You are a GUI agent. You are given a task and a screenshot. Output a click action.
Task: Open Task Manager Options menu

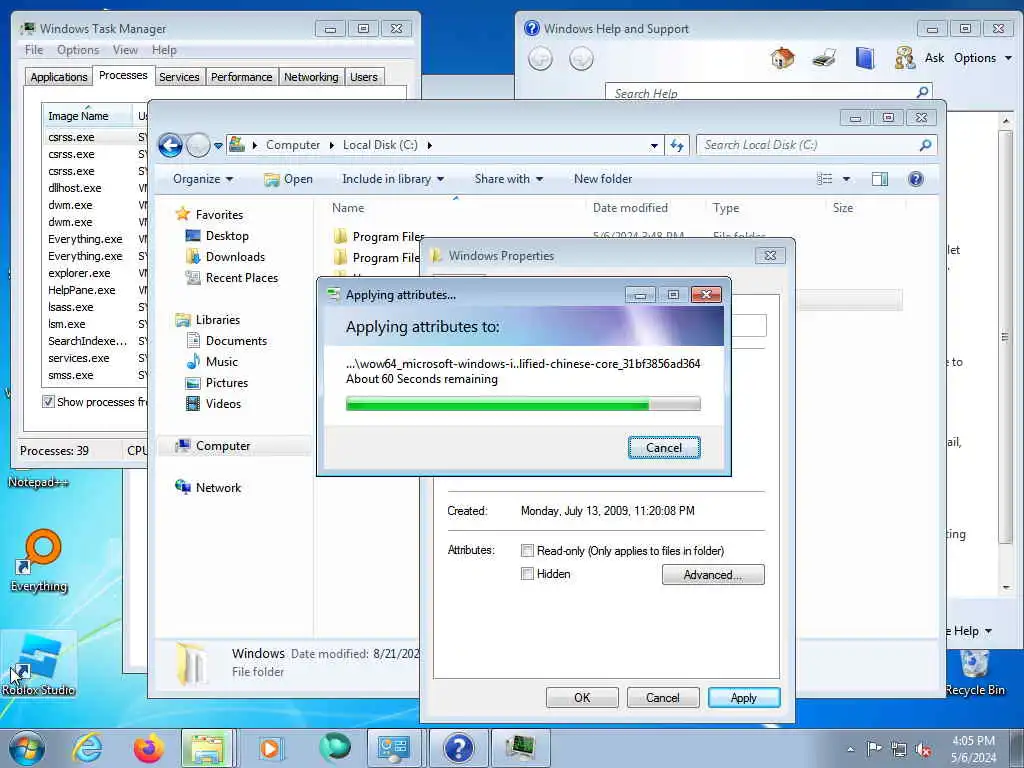tap(78, 50)
